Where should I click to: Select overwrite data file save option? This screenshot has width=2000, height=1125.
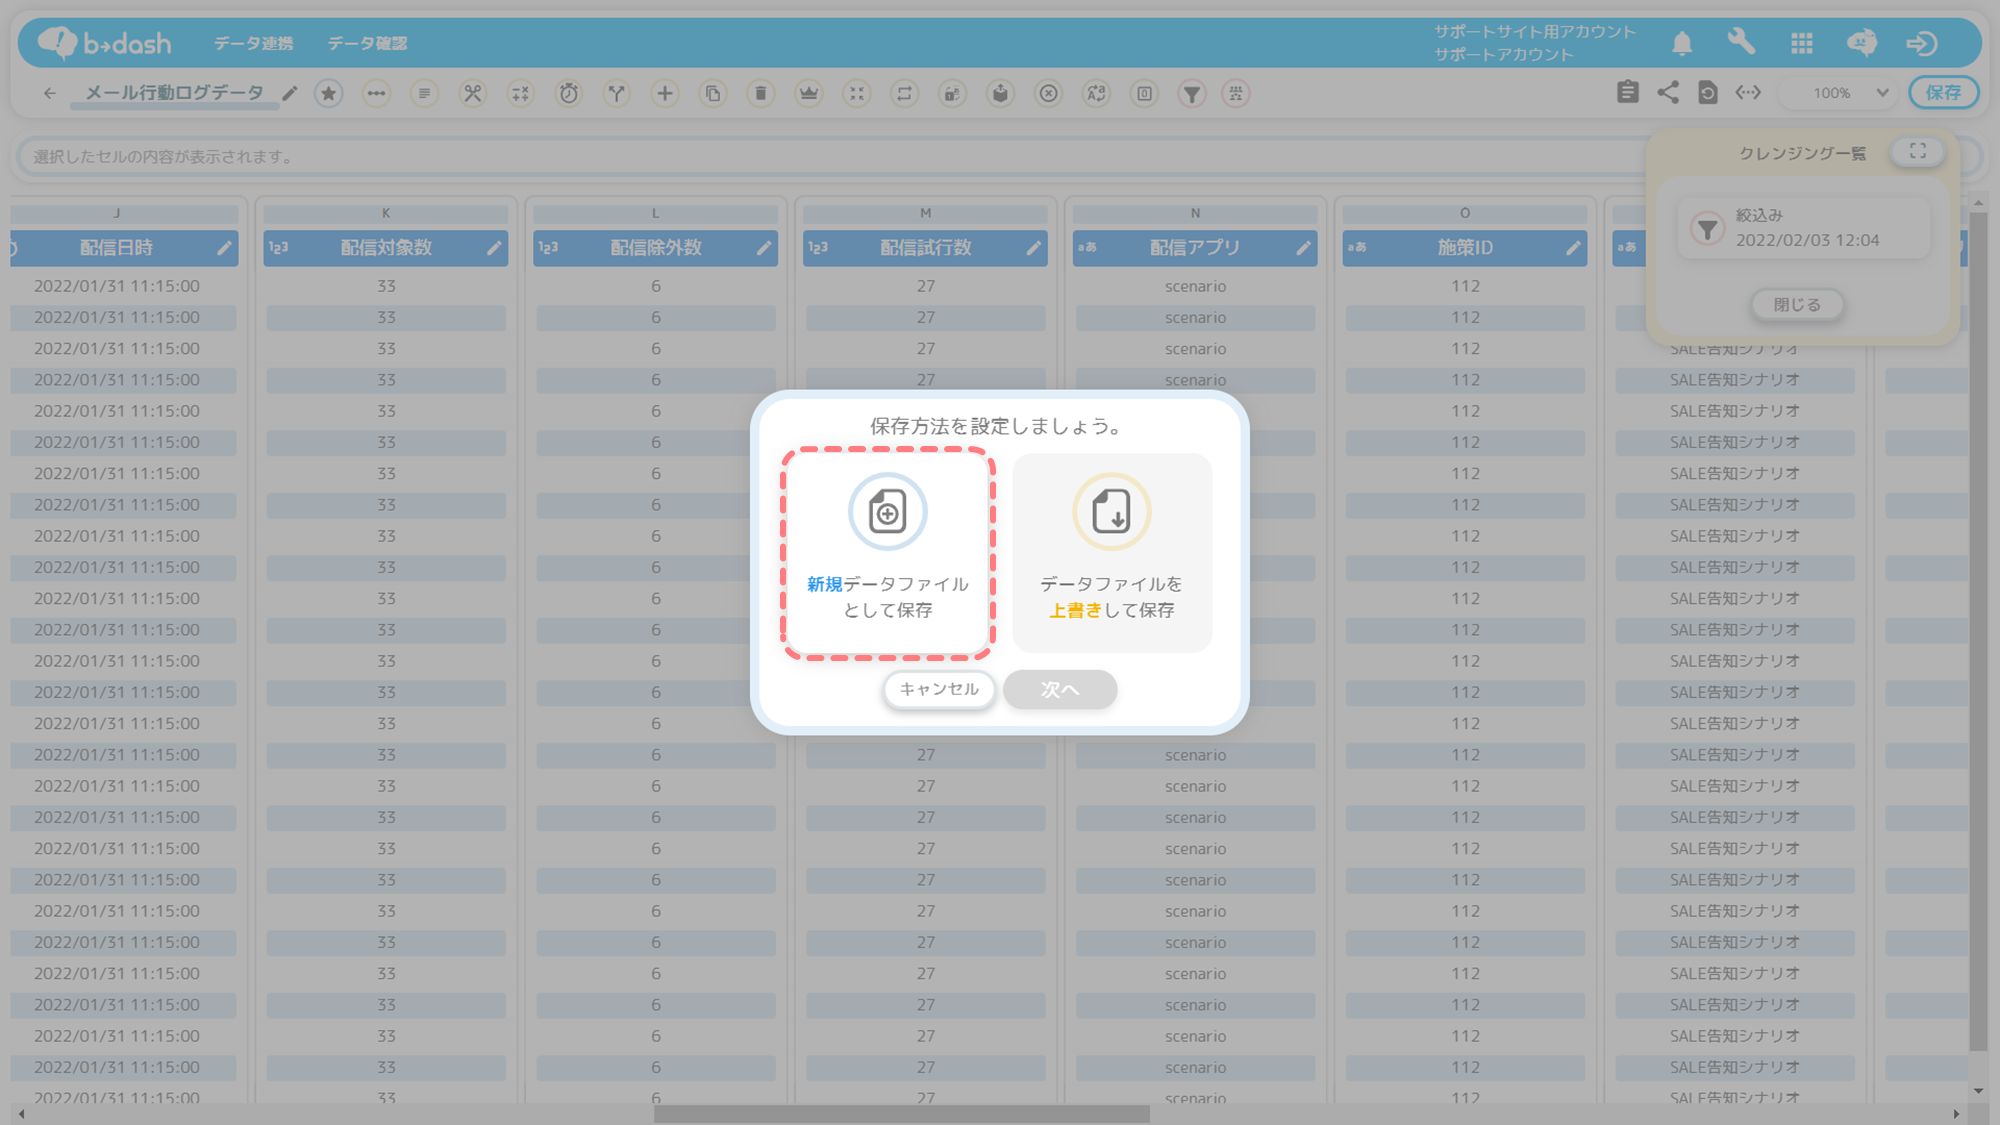click(1112, 553)
